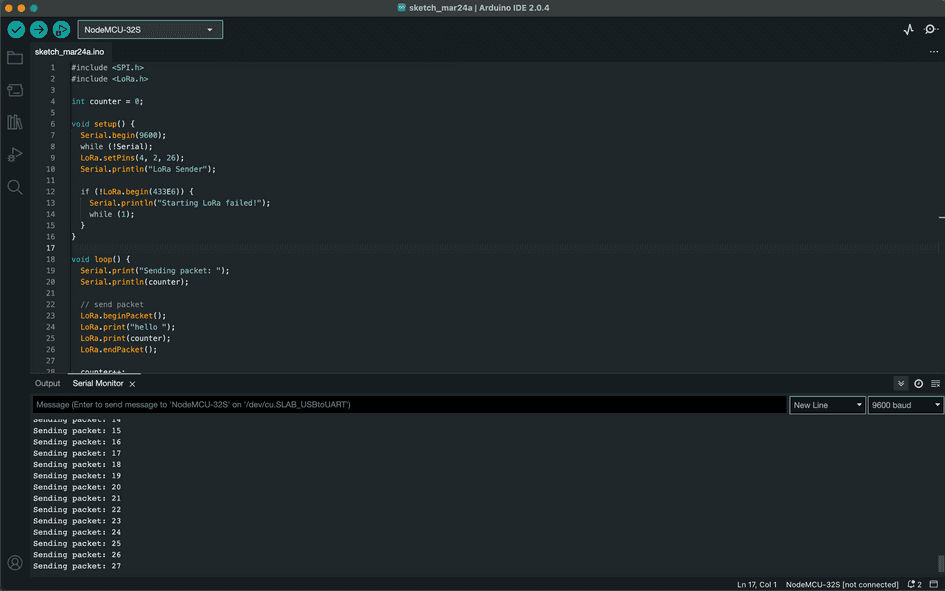Close the Serial Monitor tab

(132, 384)
